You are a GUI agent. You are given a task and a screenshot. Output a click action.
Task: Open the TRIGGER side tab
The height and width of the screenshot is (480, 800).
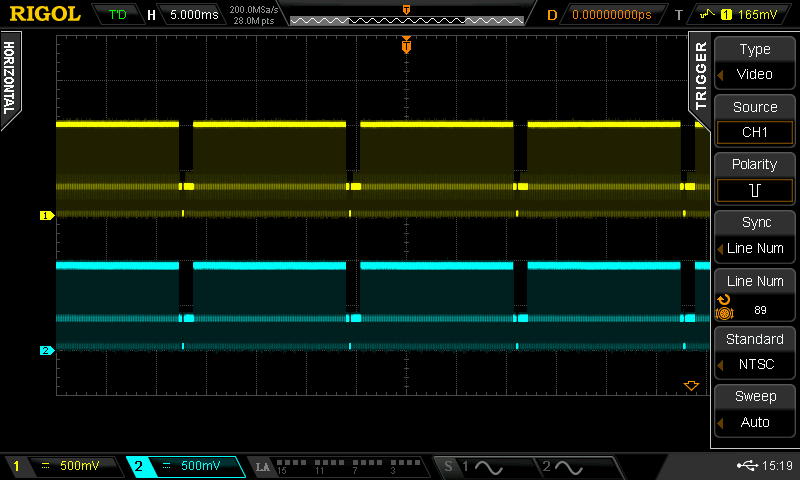click(700, 75)
